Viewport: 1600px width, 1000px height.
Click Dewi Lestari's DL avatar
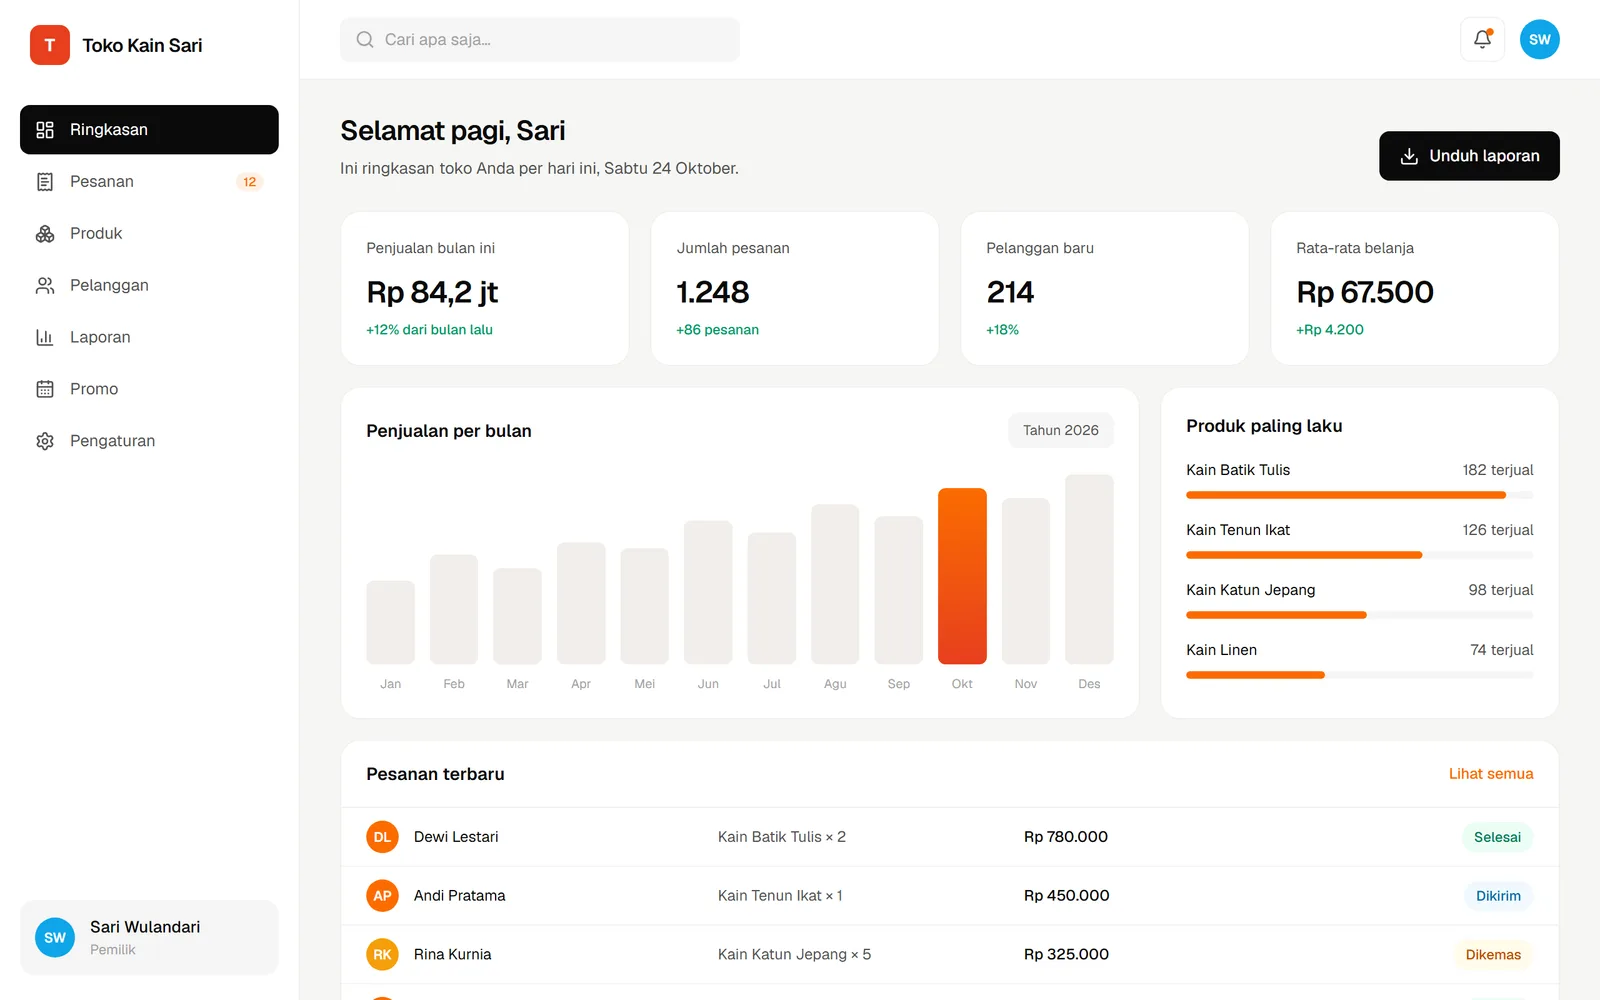point(382,837)
